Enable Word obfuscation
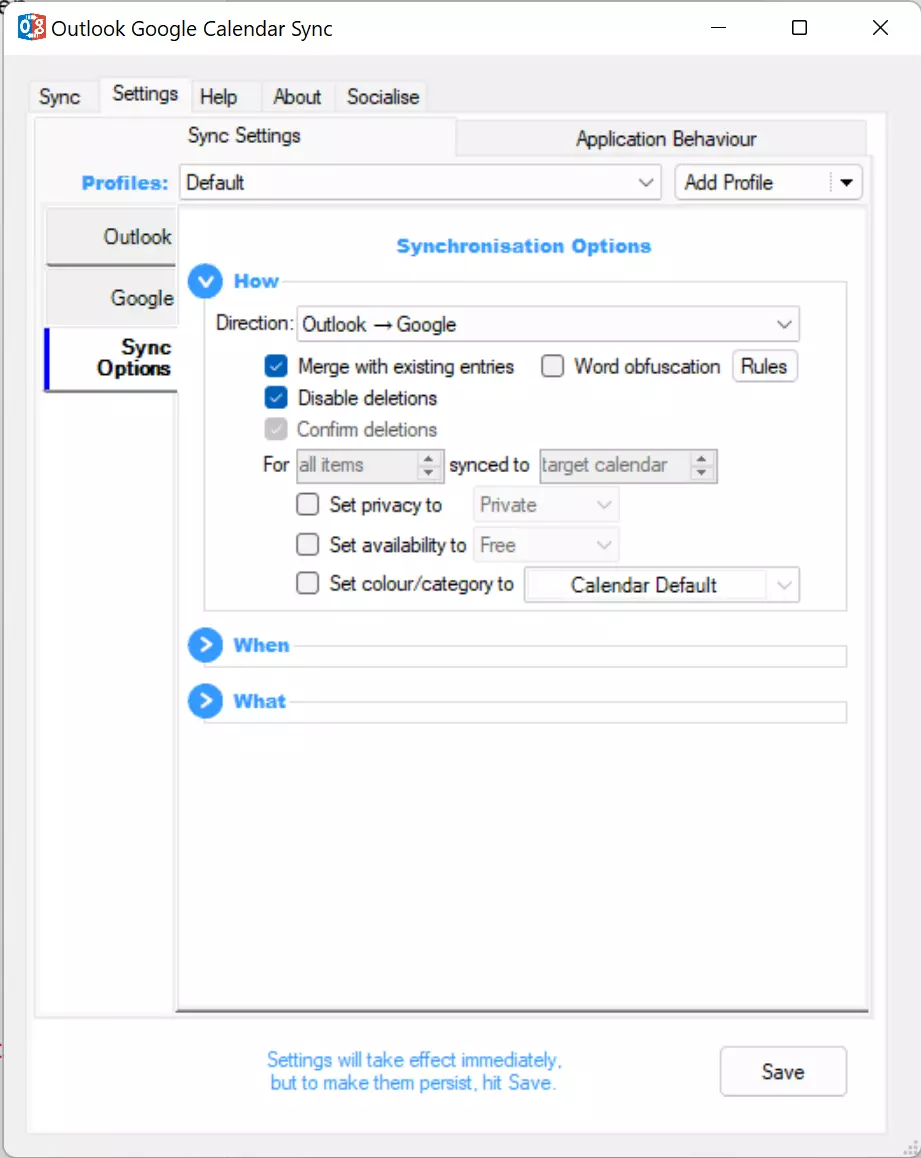The width and height of the screenshot is (921, 1158). click(553, 366)
